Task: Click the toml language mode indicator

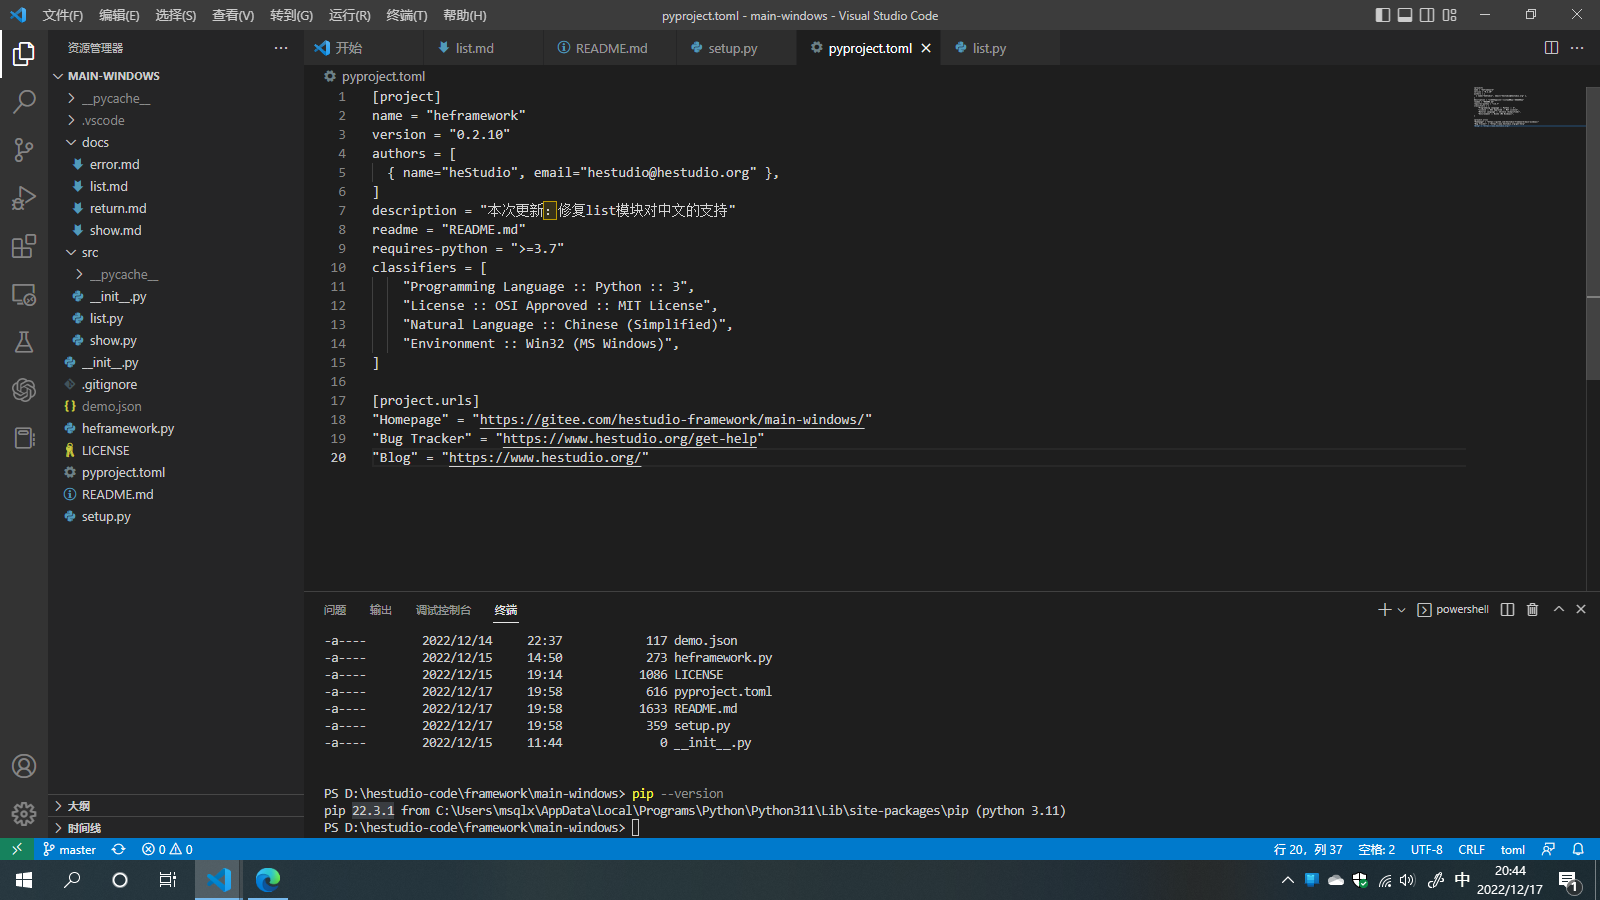Action: pos(1513,849)
